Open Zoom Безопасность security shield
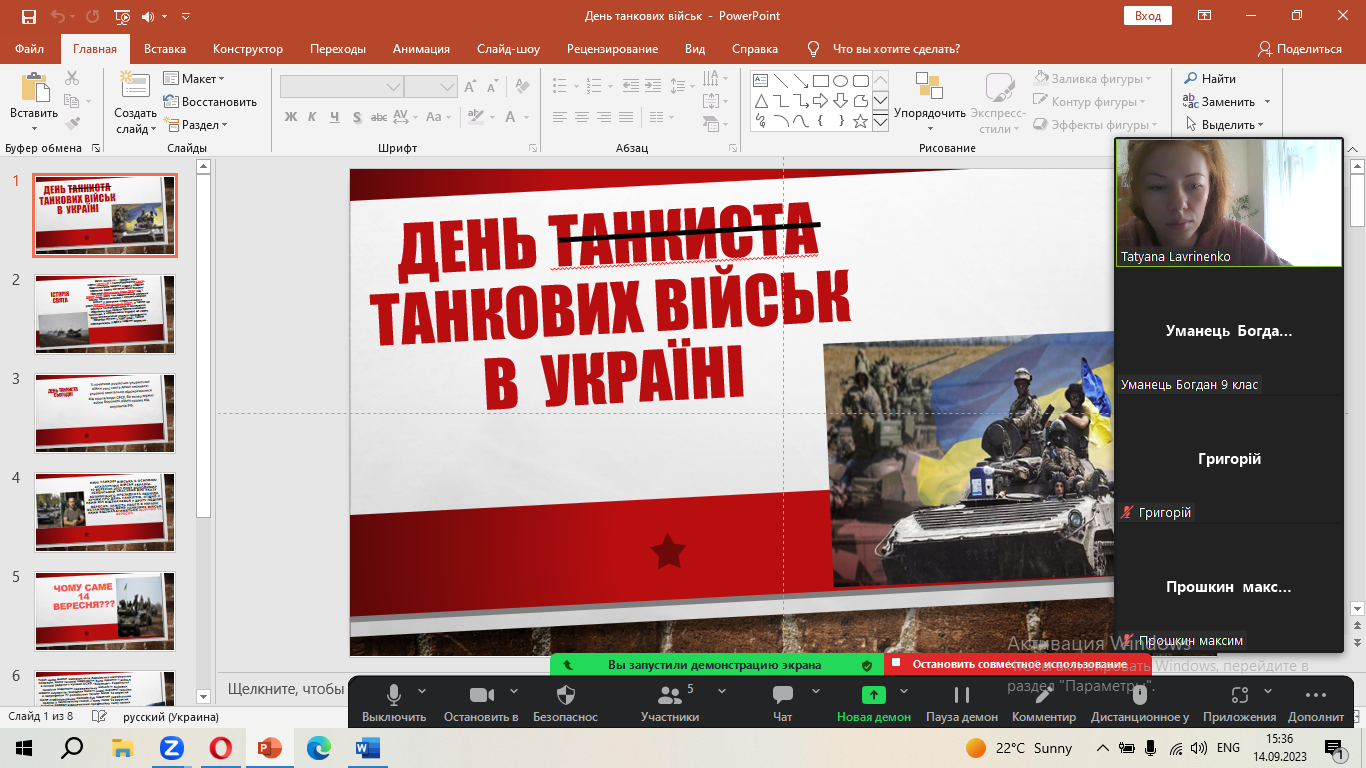Image resolution: width=1366 pixels, height=768 pixels. click(x=565, y=702)
